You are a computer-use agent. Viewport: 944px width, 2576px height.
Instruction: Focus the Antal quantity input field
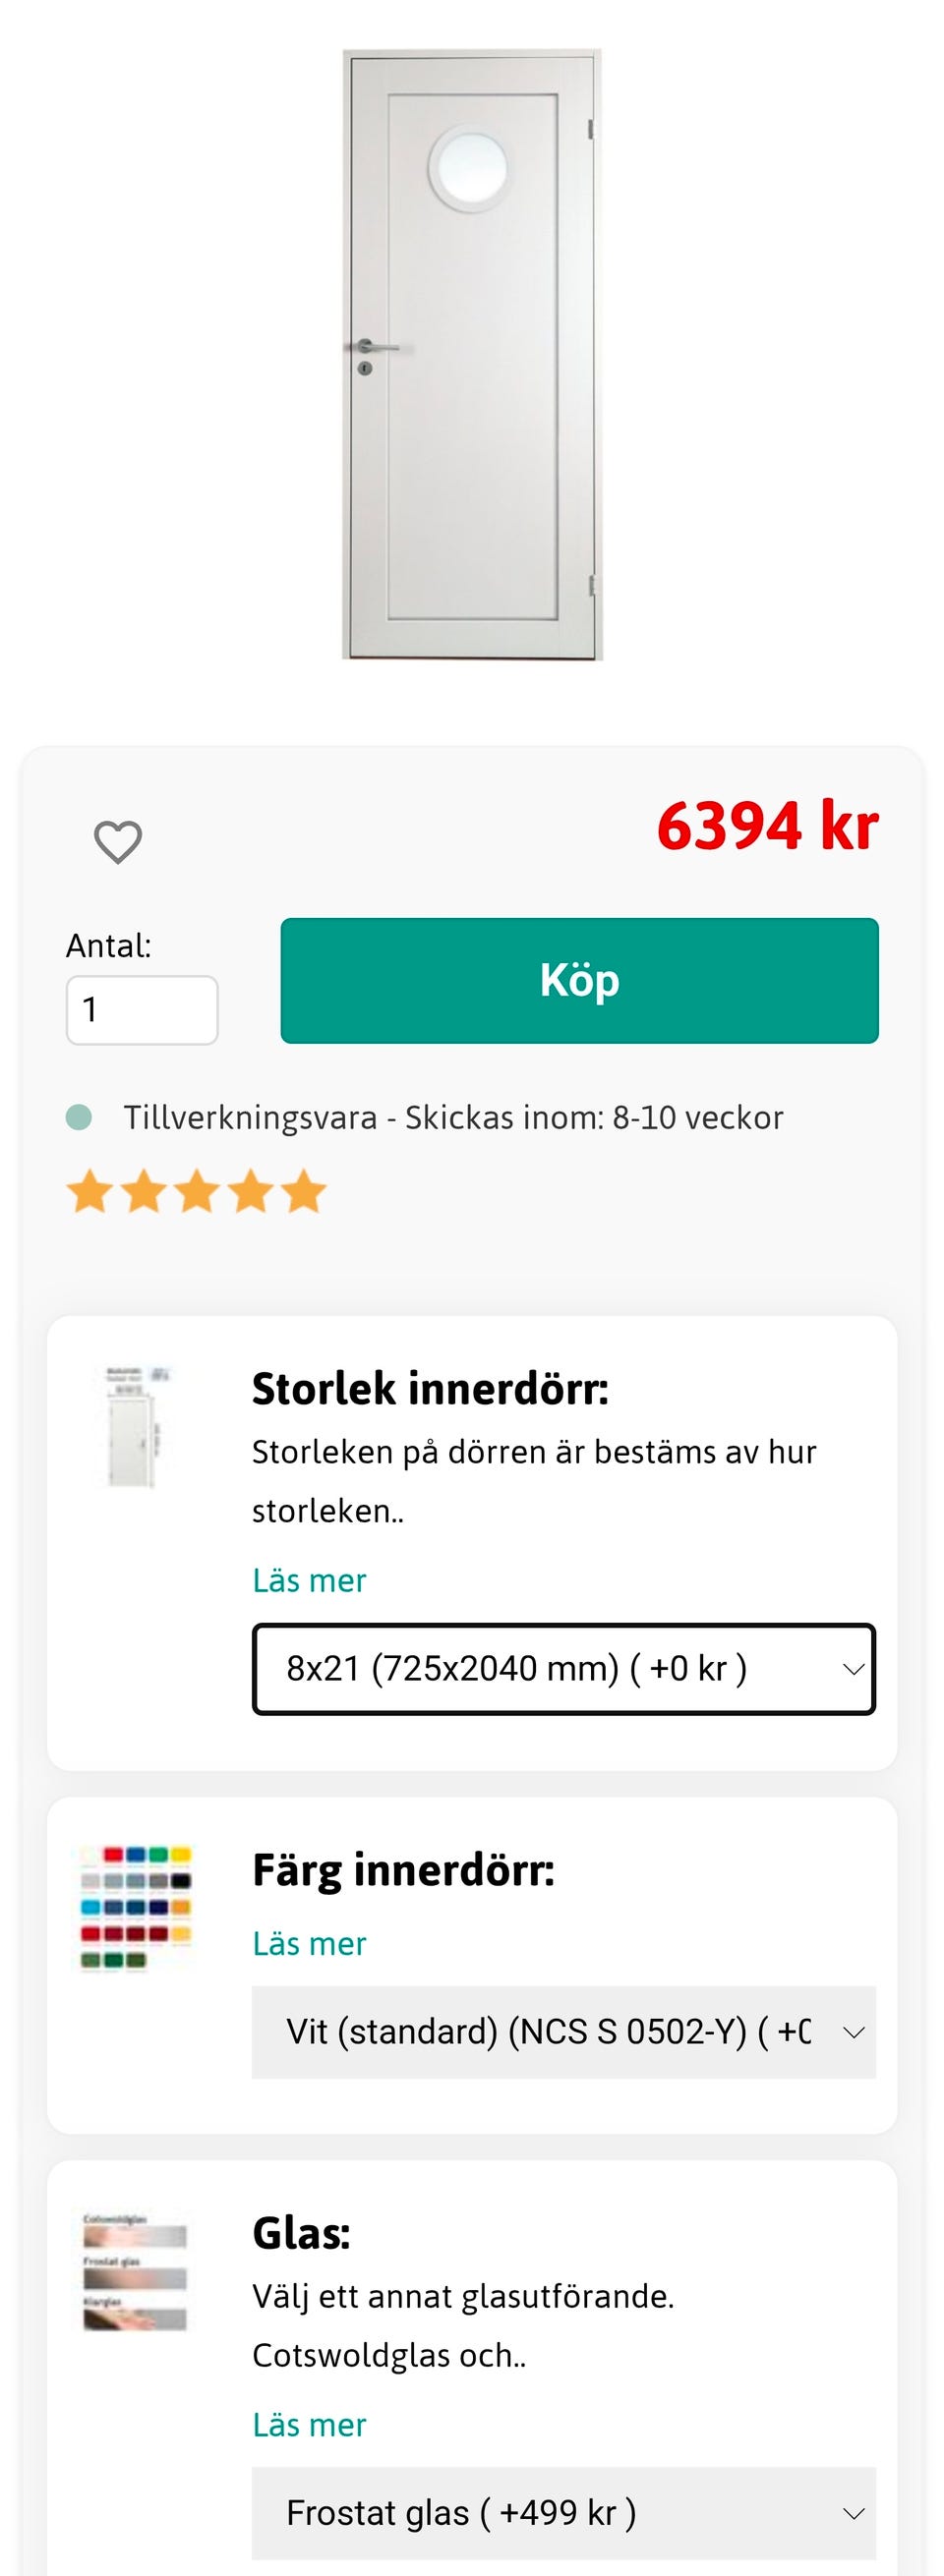pos(142,1010)
